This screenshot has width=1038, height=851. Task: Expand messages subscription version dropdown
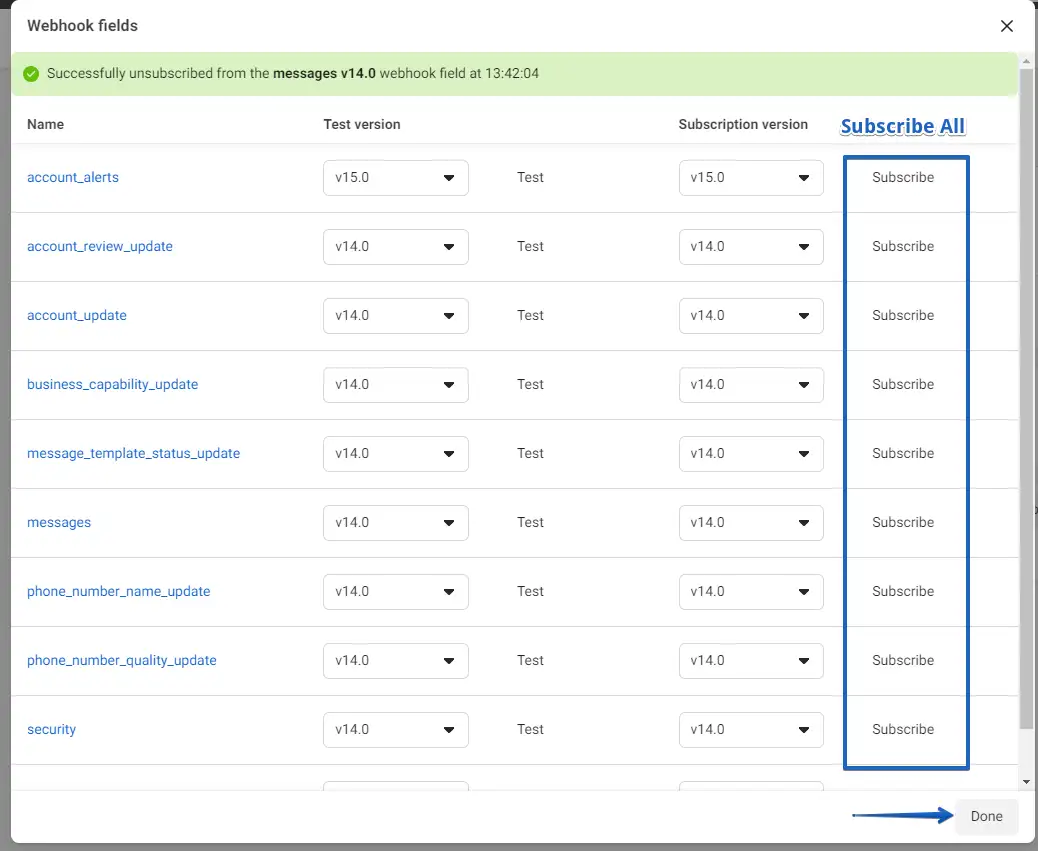point(751,523)
